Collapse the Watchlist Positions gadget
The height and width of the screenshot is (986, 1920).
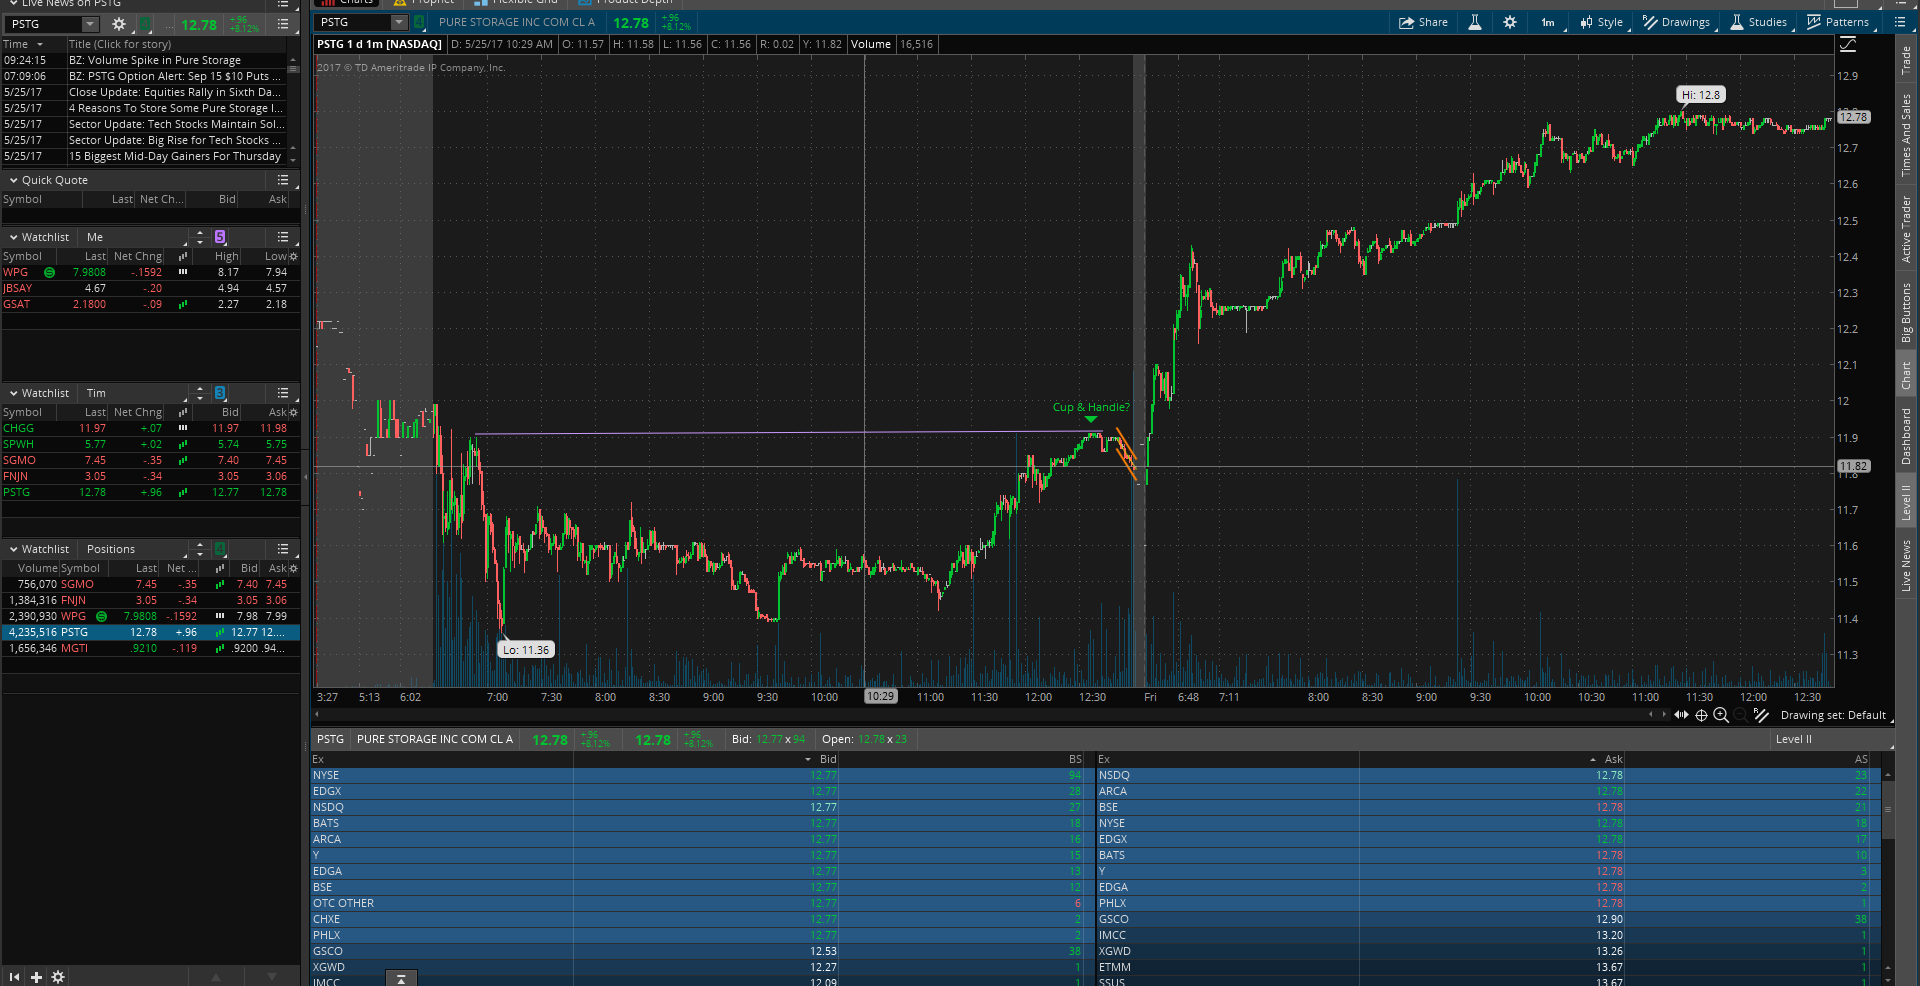point(14,549)
